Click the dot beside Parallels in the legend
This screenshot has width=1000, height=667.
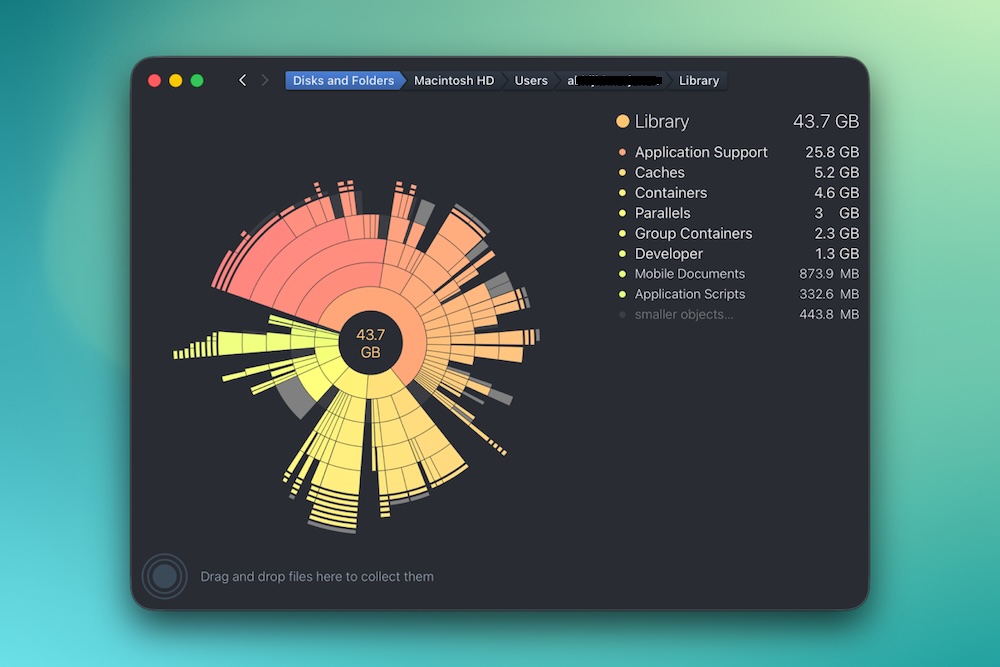tap(622, 212)
